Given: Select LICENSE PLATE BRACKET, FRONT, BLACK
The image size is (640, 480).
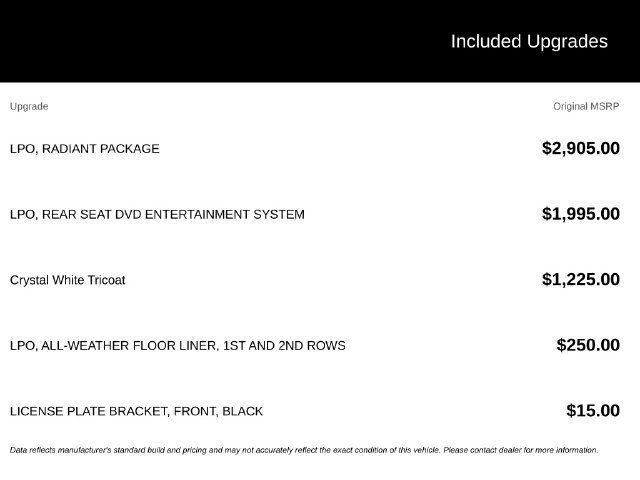Looking at the screenshot, I should pyautogui.click(x=136, y=411).
